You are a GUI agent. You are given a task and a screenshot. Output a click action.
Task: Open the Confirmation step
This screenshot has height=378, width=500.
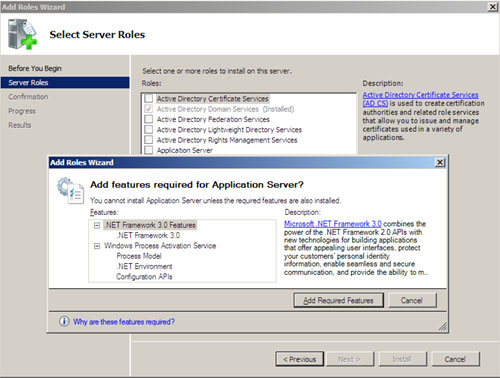point(28,97)
